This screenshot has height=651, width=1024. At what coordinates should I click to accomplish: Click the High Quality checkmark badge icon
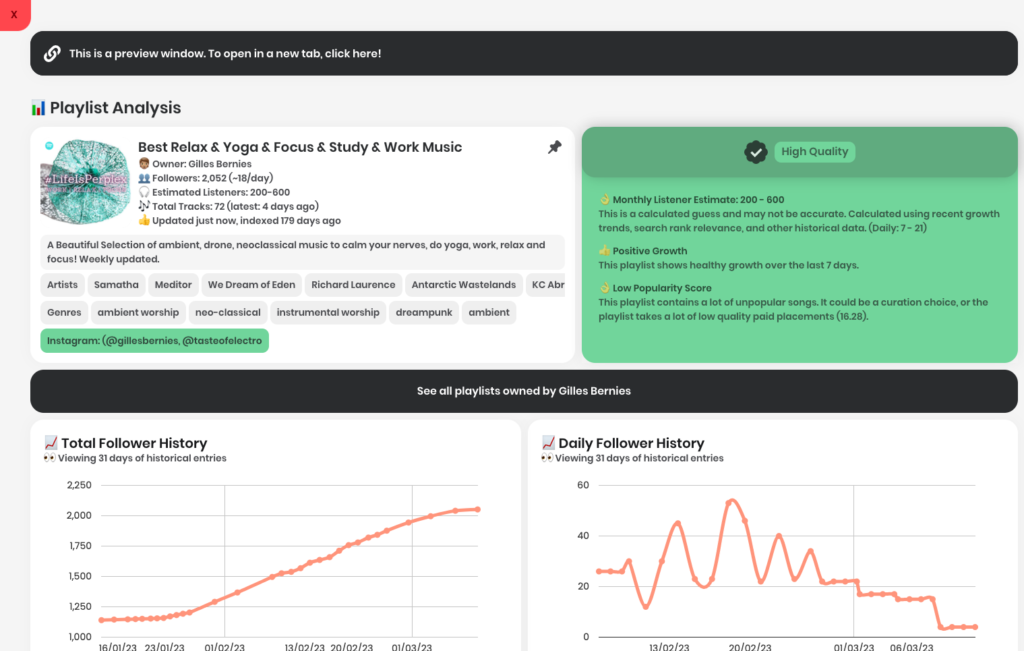[756, 152]
